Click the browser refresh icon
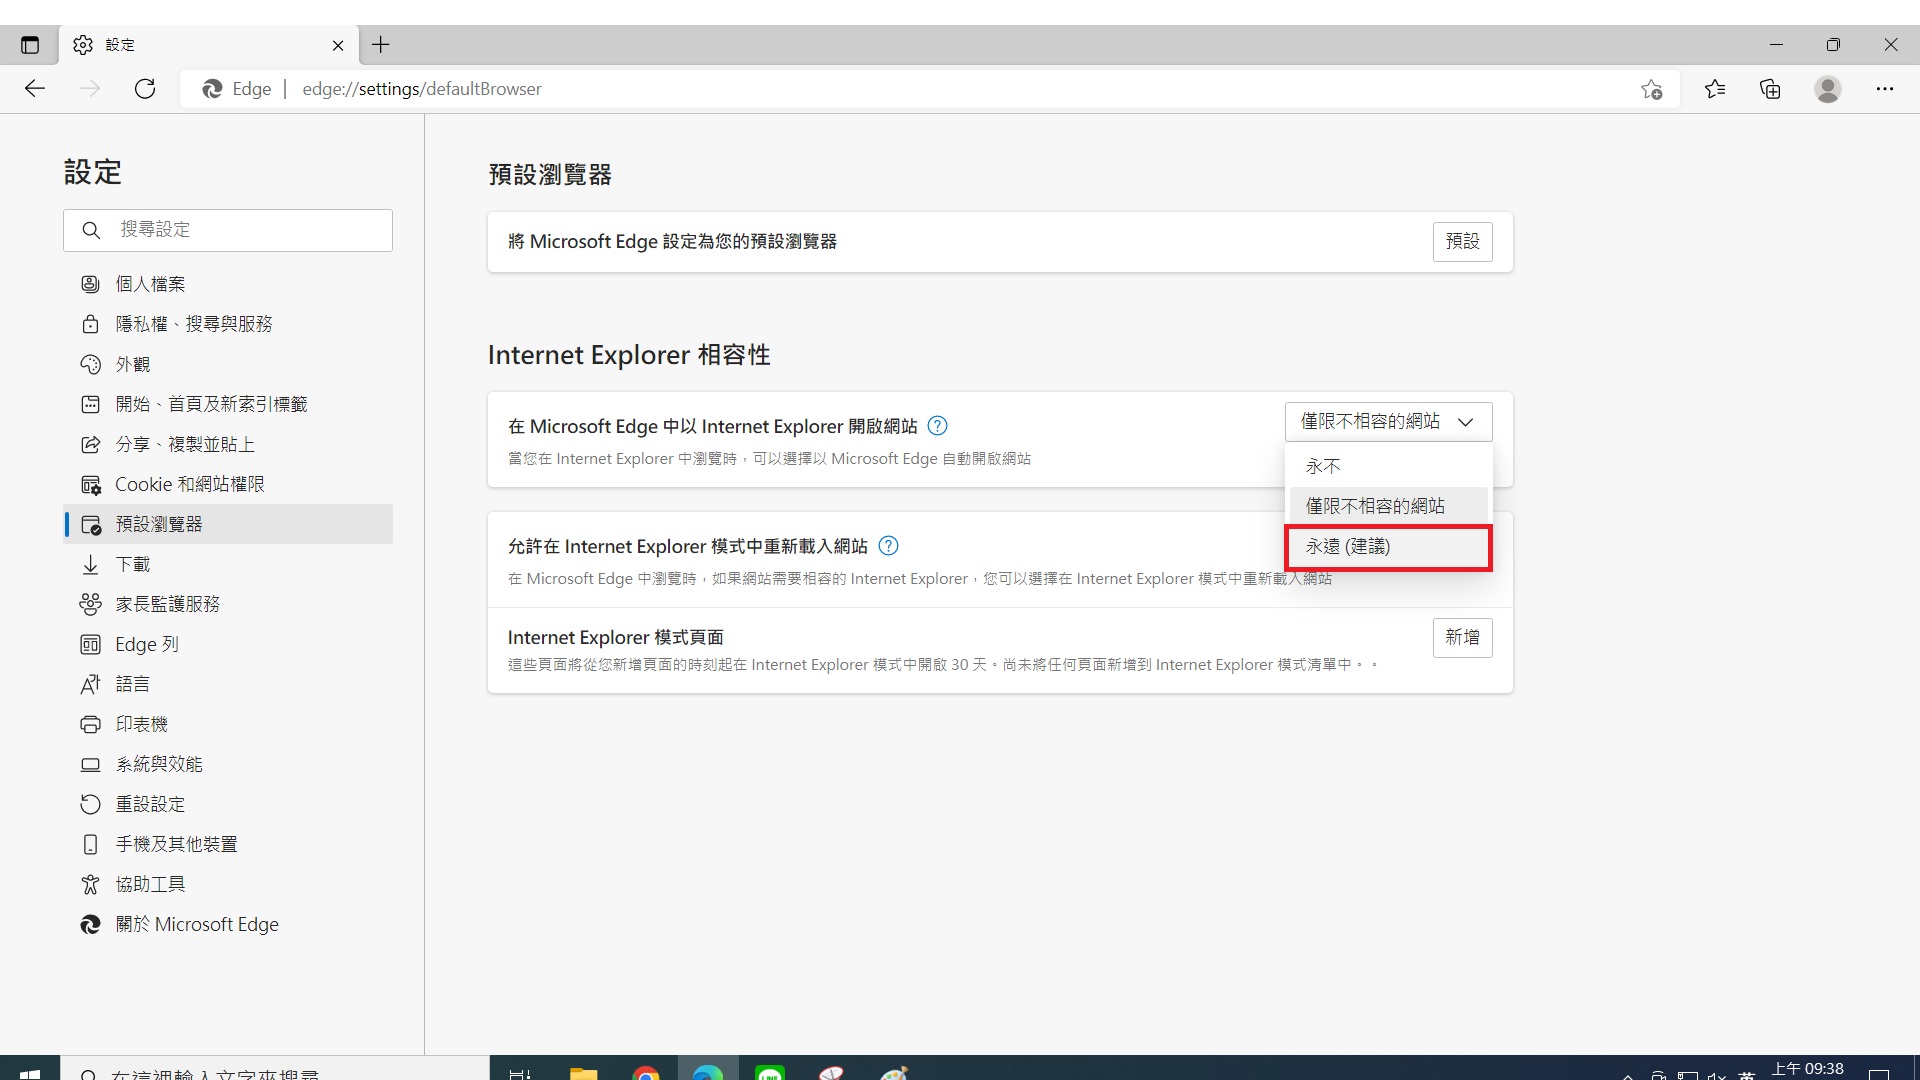1920x1080 pixels. (x=145, y=89)
